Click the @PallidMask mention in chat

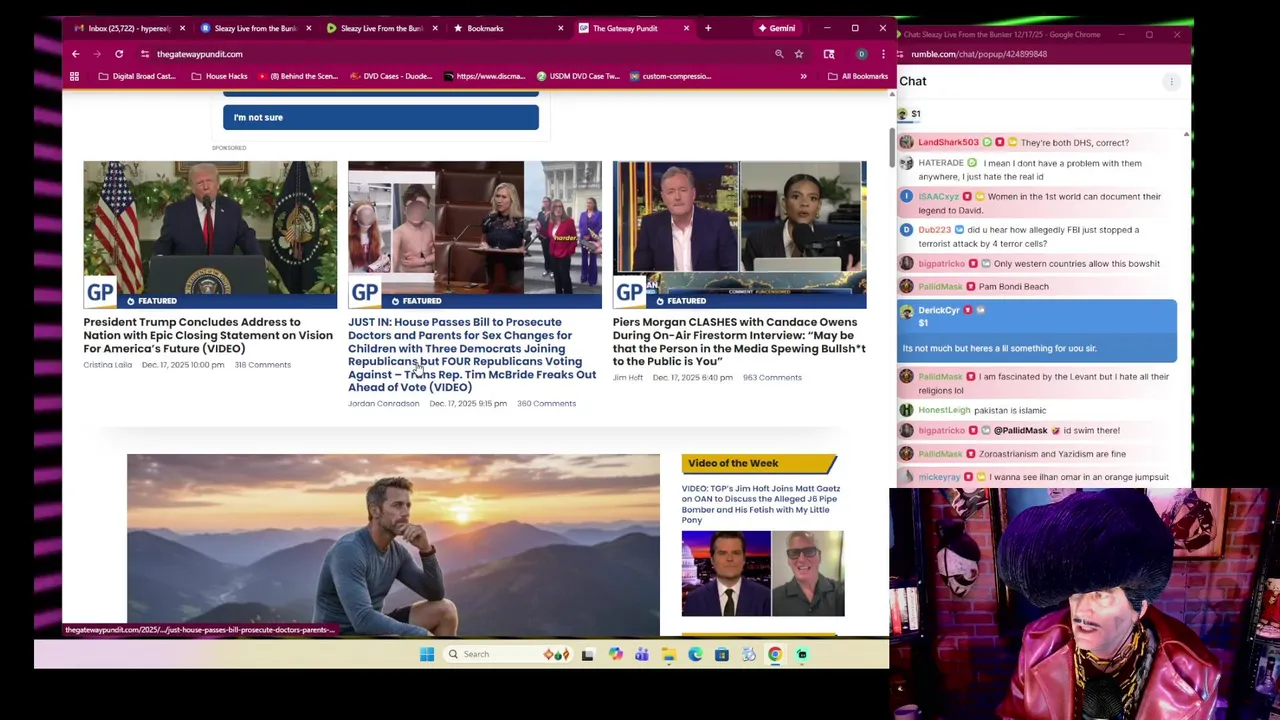click(x=1020, y=431)
